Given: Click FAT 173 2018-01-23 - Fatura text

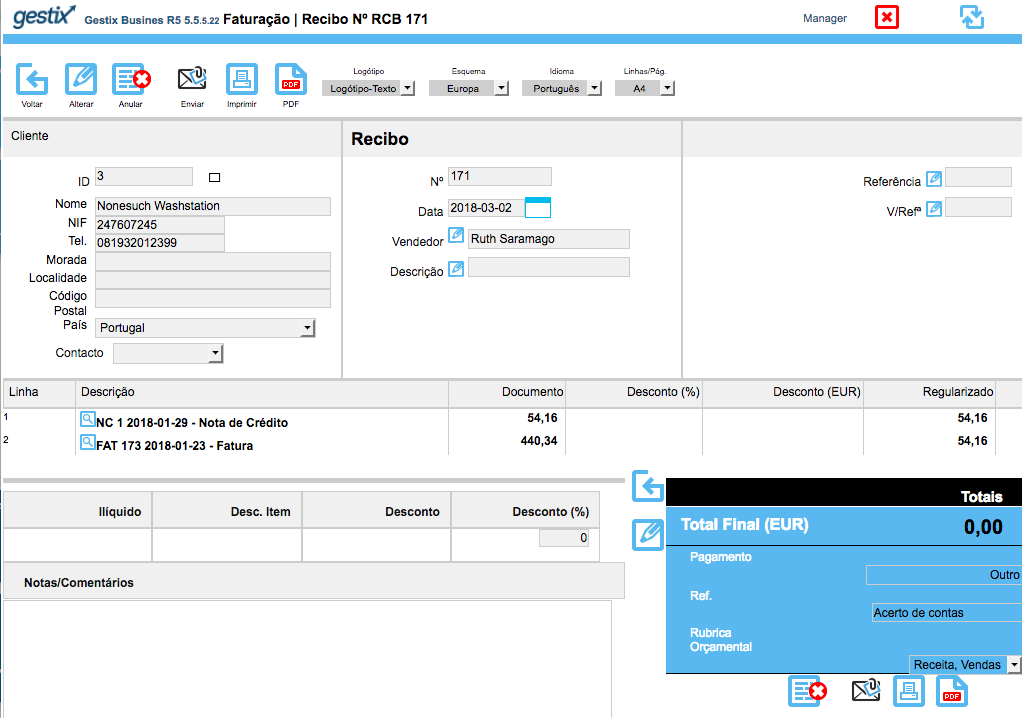Looking at the screenshot, I should click(x=175, y=446).
